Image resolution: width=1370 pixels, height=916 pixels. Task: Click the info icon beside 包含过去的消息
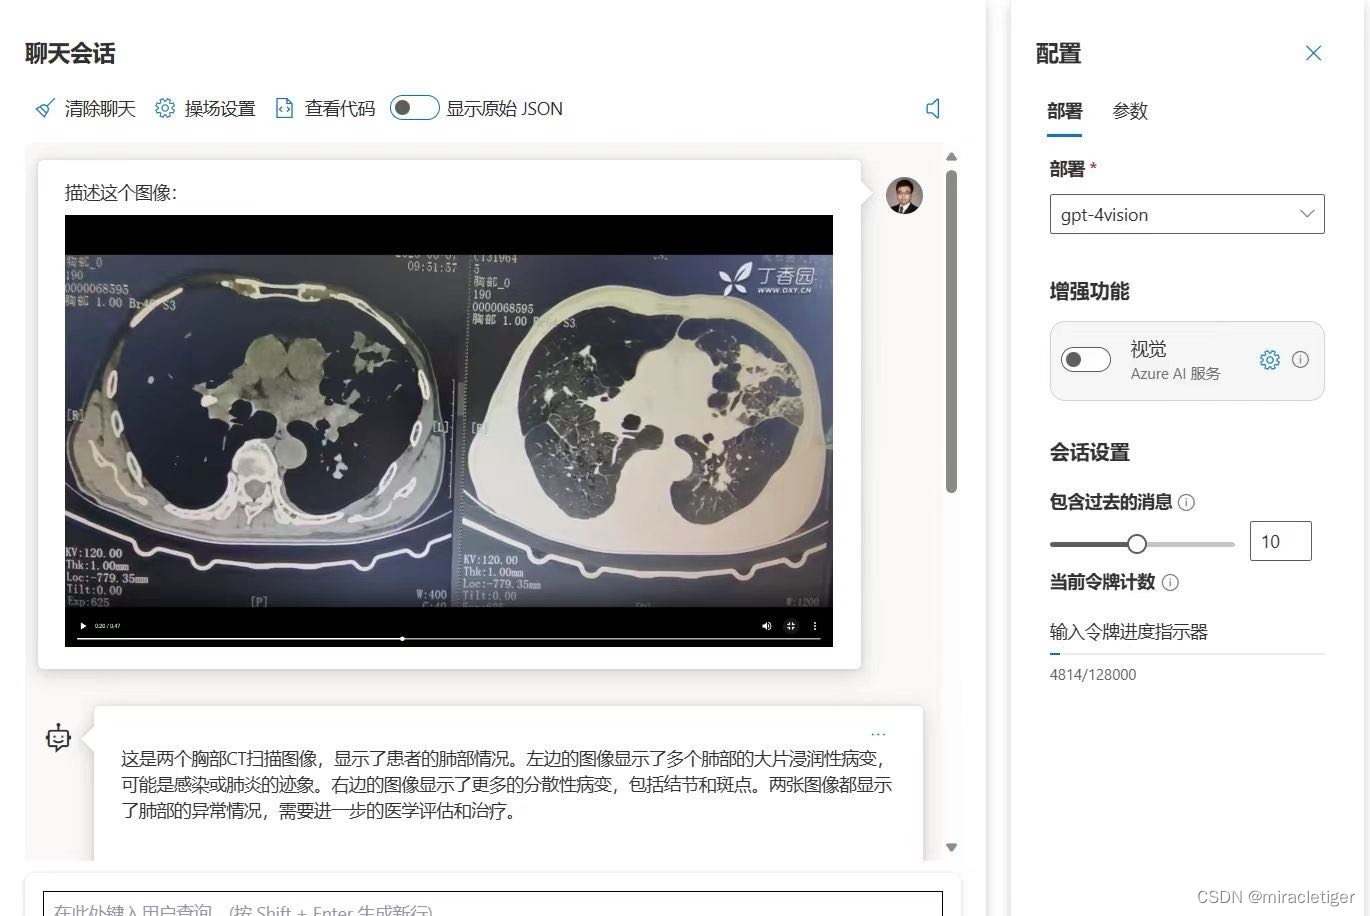coord(1185,502)
